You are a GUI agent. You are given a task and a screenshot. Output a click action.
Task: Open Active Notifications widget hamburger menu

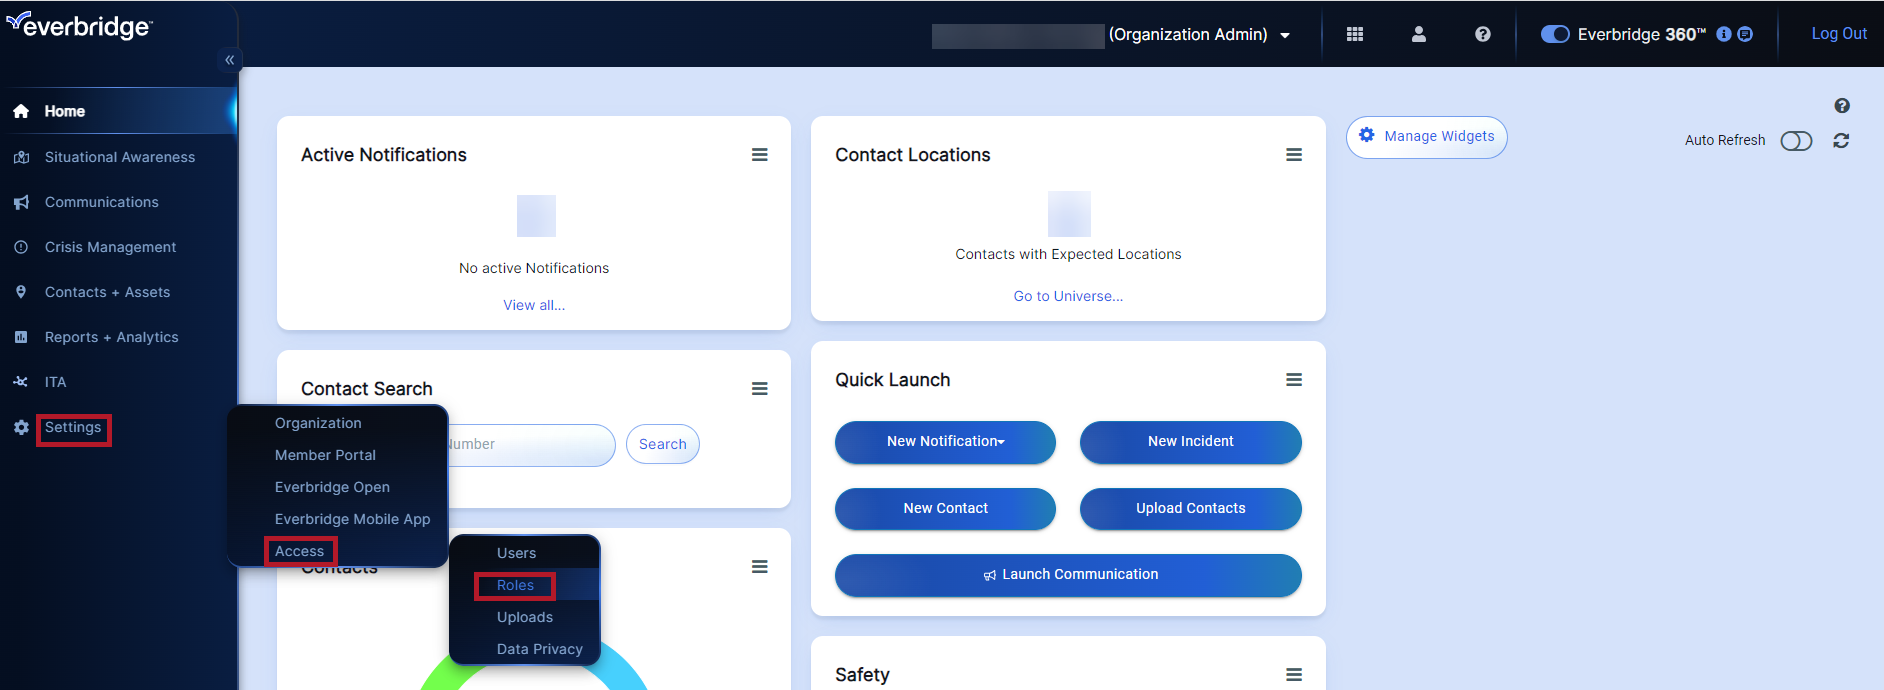pos(760,155)
